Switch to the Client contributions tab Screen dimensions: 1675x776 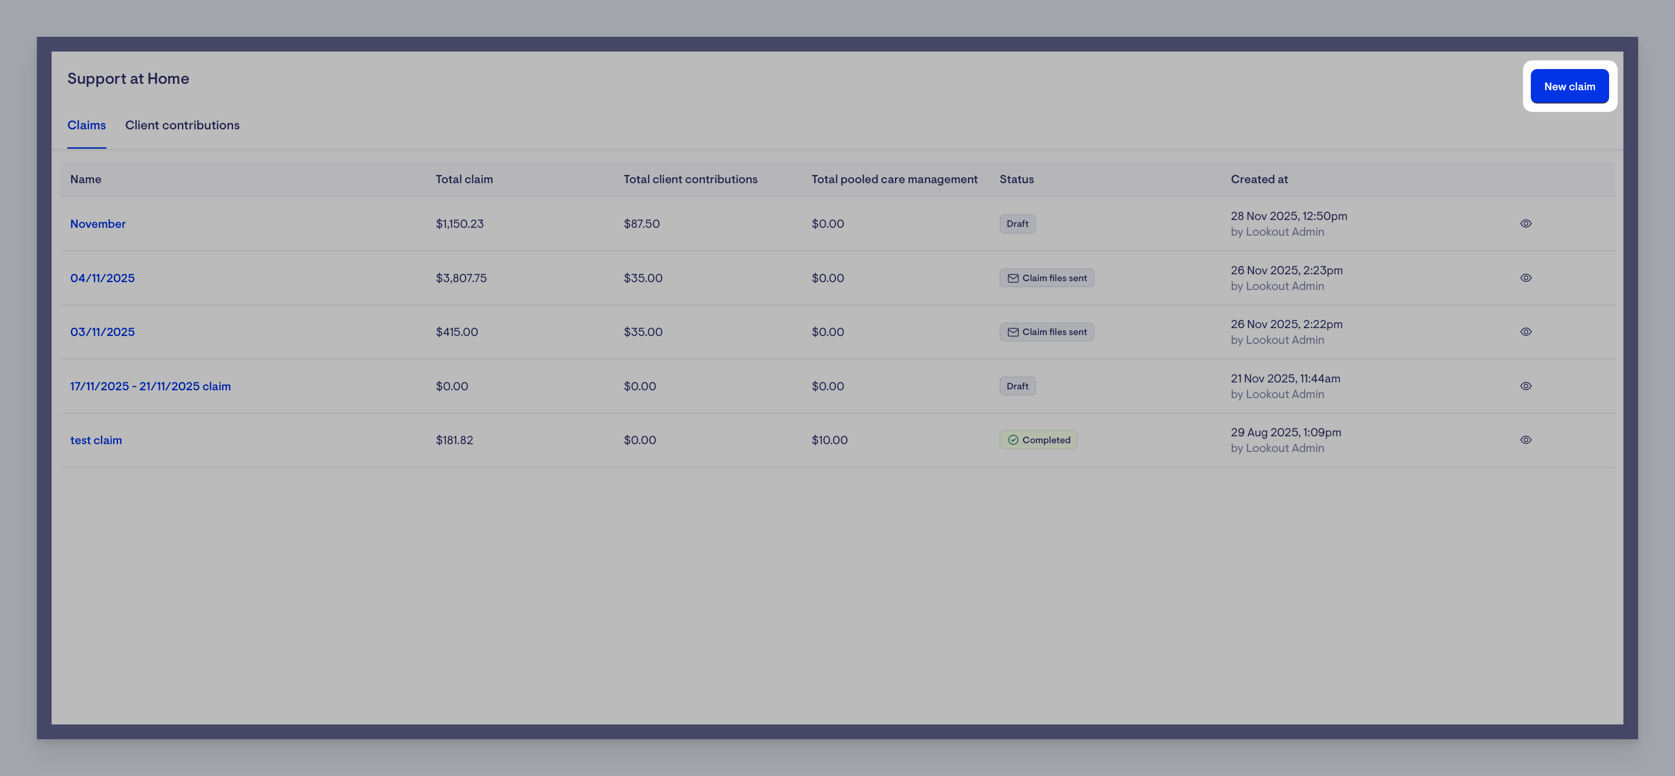pyautogui.click(x=182, y=126)
